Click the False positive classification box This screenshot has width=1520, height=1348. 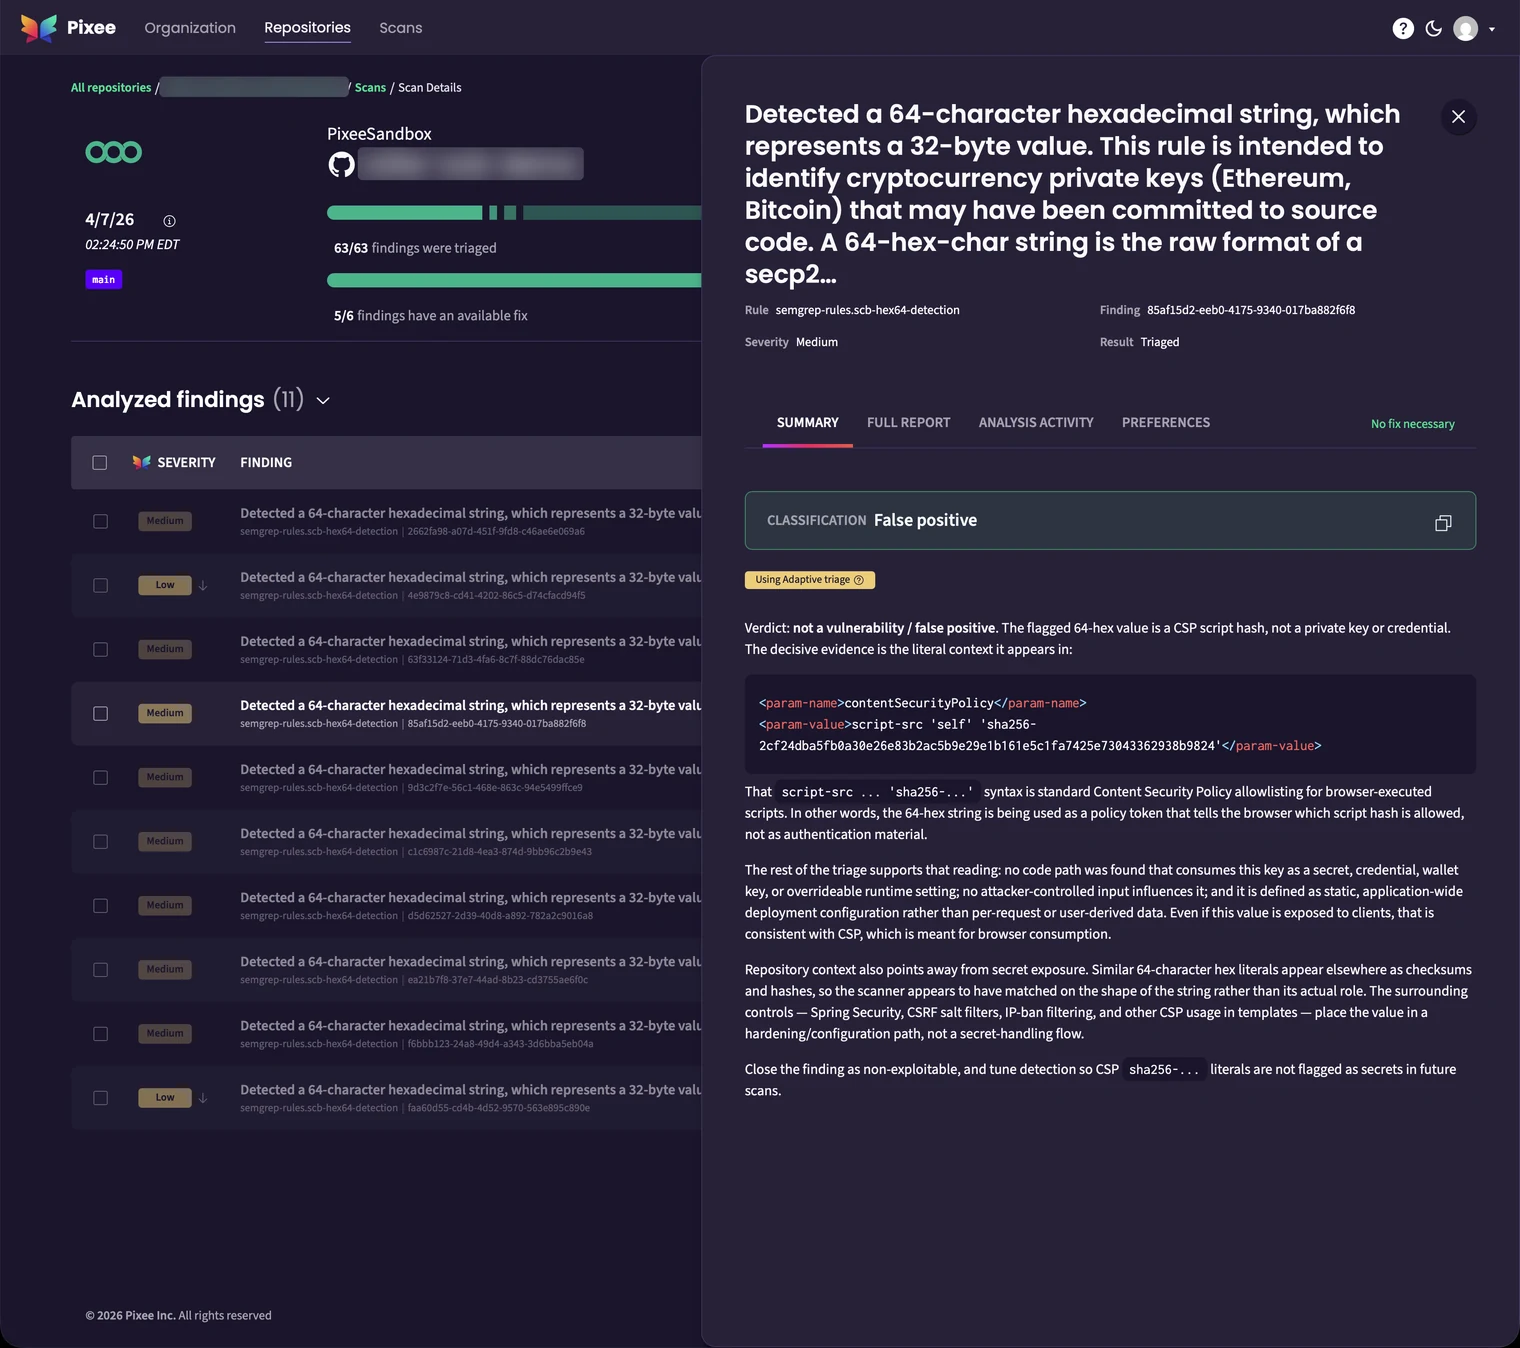pos(1110,521)
